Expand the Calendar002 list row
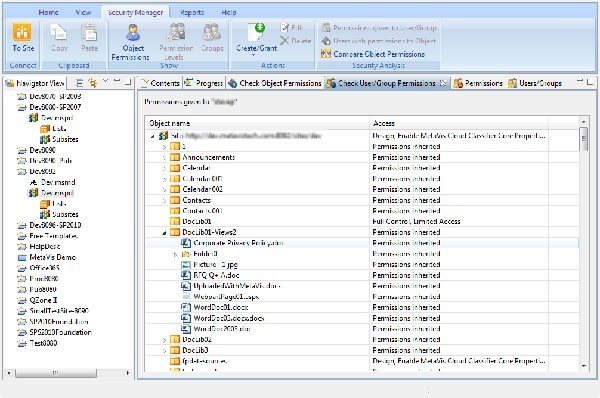The height and width of the screenshot is (398, 600). (164, 190)
